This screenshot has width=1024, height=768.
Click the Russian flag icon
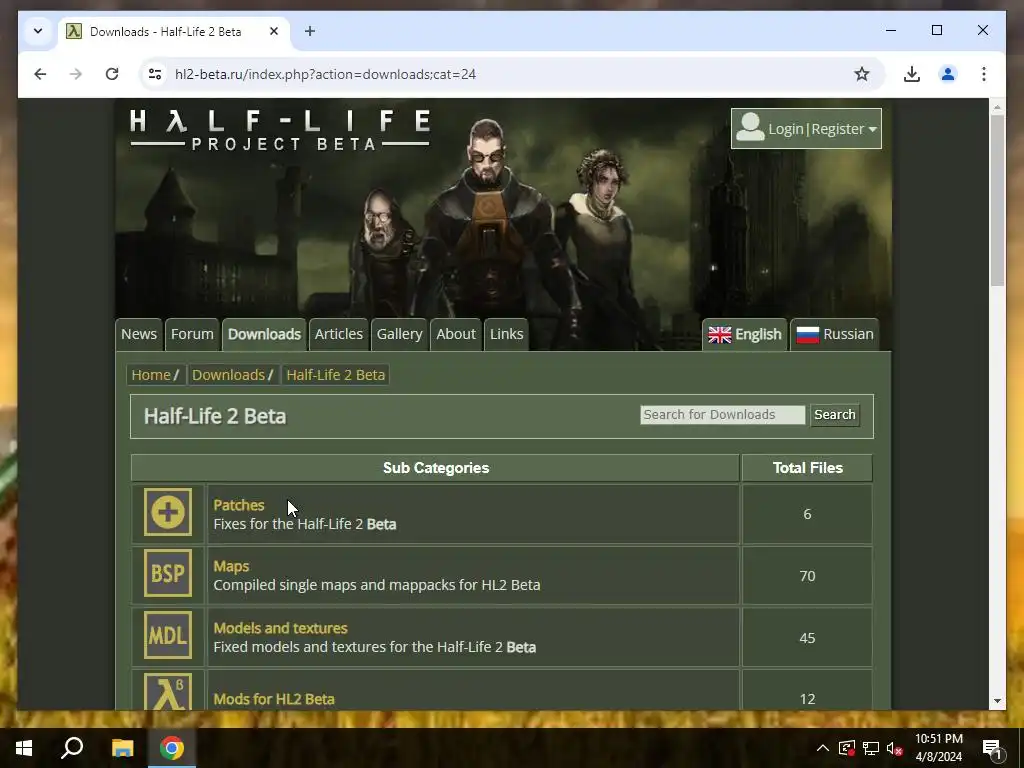pyautogui.click(x=808, y=335)
